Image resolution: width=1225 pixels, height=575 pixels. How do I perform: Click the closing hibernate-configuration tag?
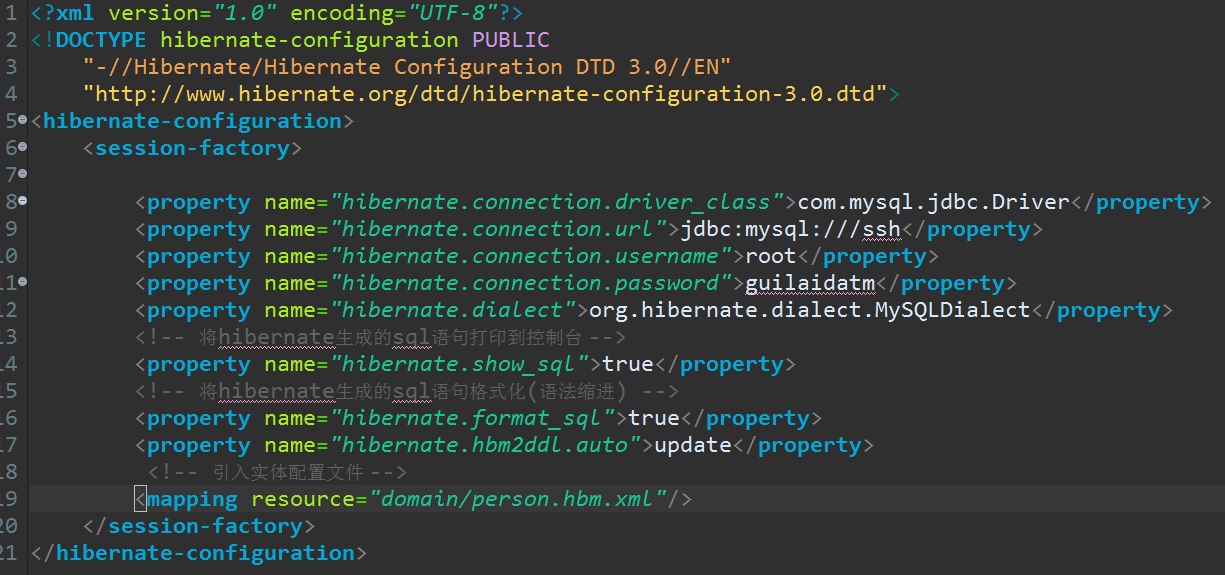click(x=200, y=553)
